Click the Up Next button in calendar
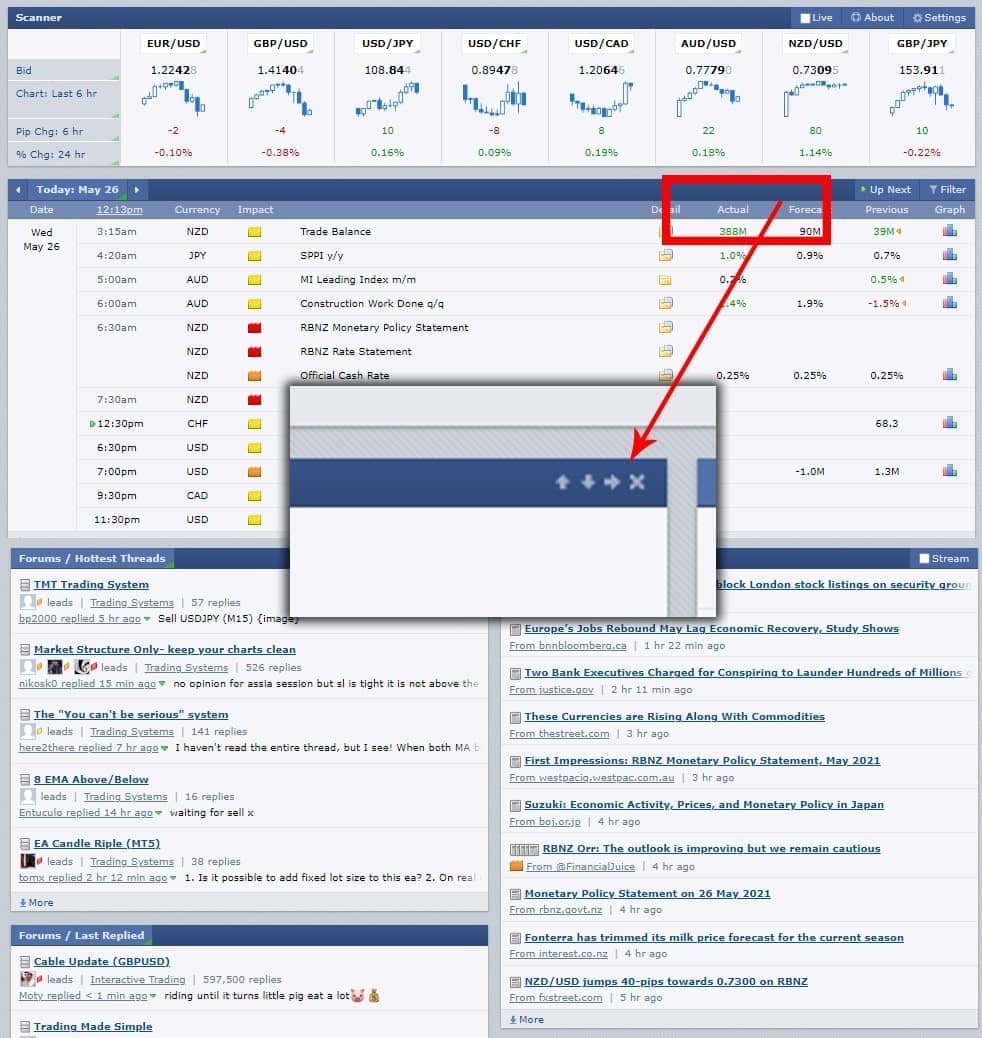The width and height of the screenshot is (982, 1038). pyautogui.click(x=884, y=190)
